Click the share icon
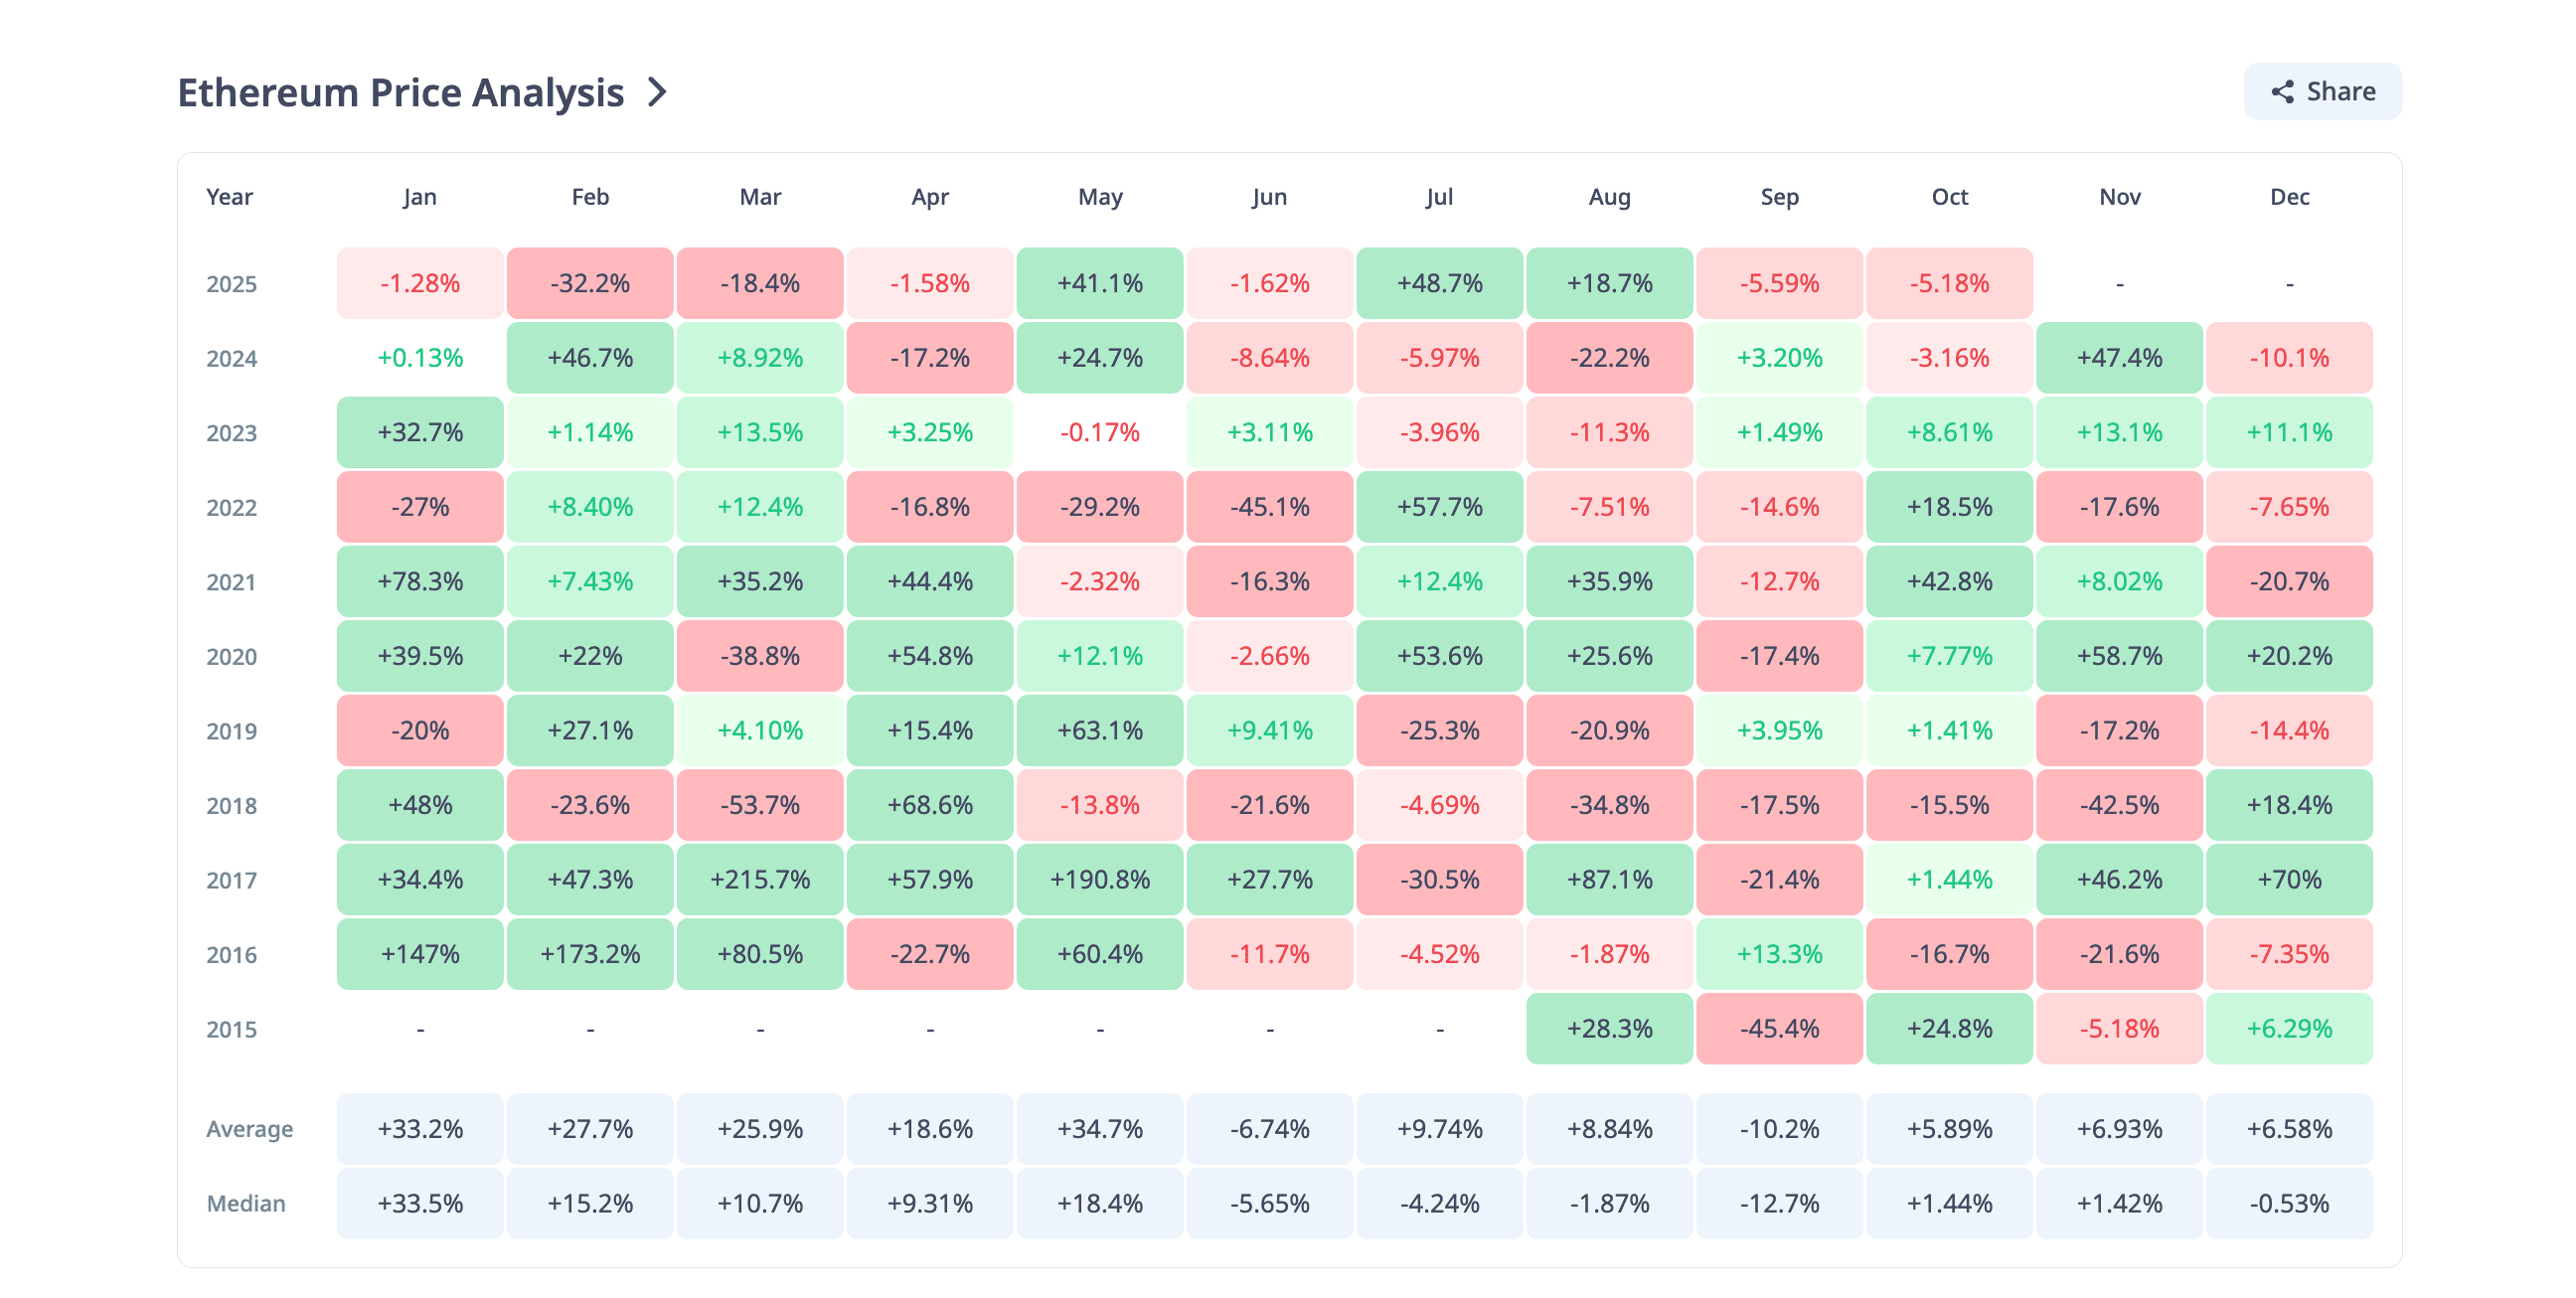 click(x=2282, y=92)
